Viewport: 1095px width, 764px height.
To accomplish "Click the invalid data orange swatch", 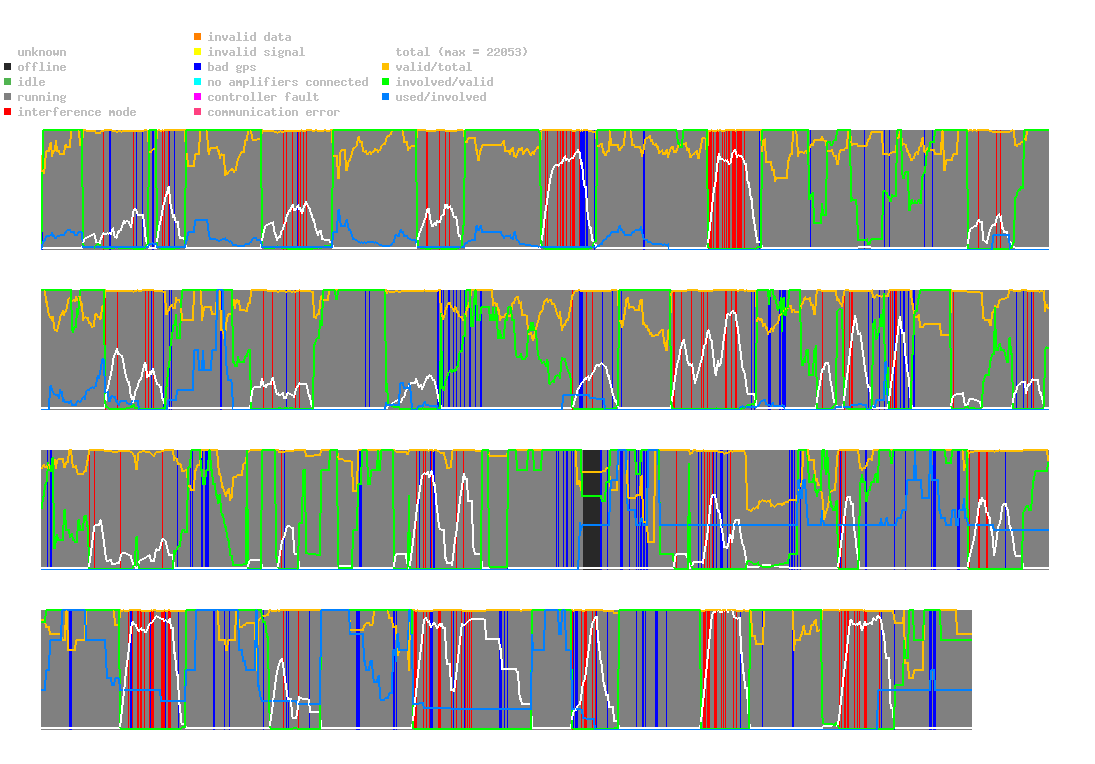I will [x=197, y=37].
